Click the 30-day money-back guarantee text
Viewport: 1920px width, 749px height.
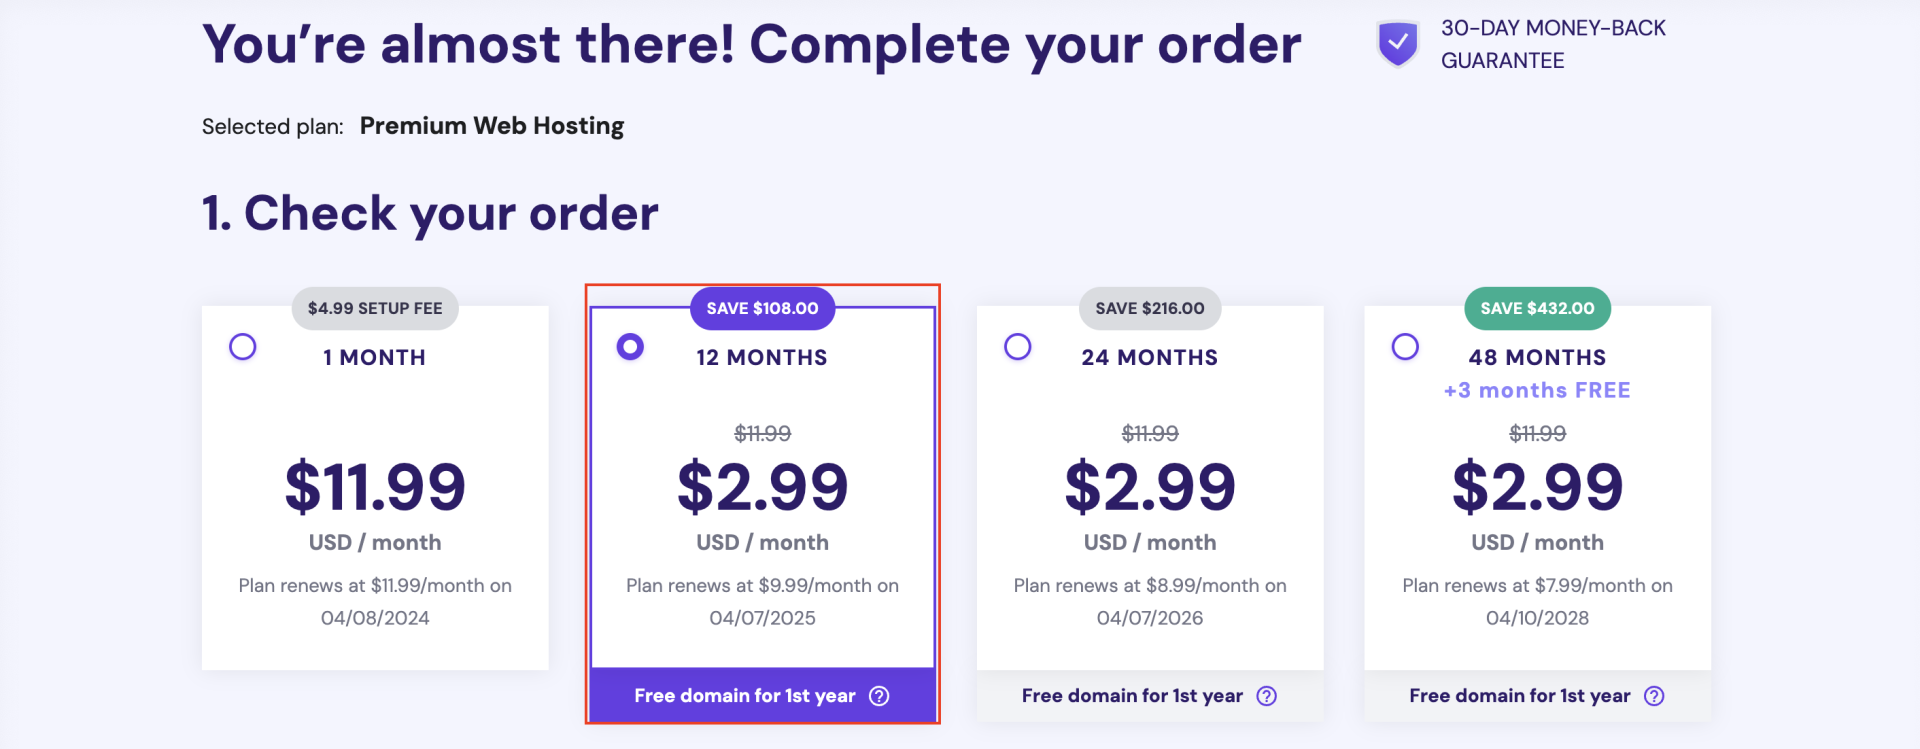coord(1552,44)
